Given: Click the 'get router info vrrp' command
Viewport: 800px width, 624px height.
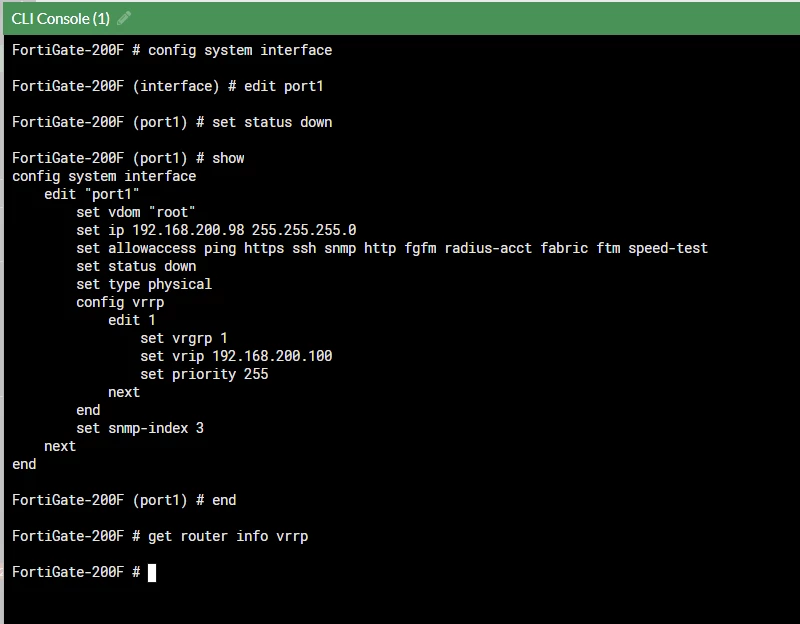Looking at the screenshot, I should pyautogui.click(x=228, y=536).
